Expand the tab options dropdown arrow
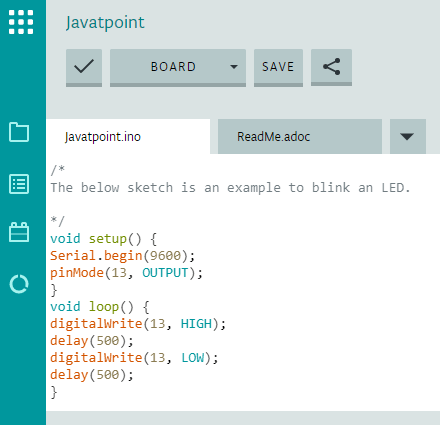 [408, 136]
